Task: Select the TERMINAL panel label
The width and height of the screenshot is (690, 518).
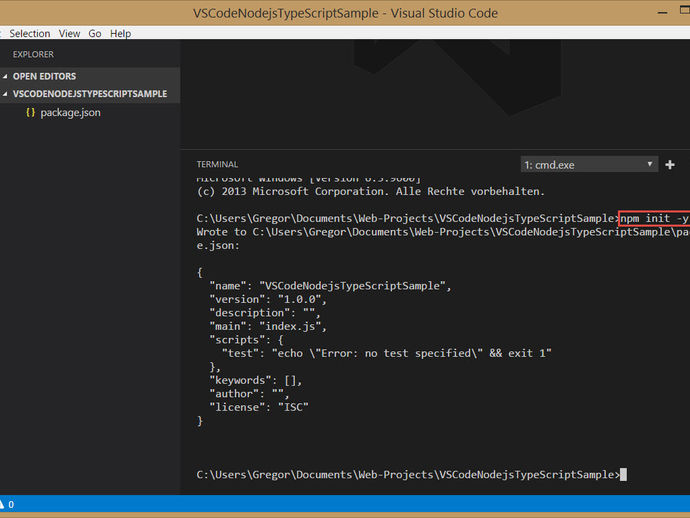Action: click(x=217, y=164)
